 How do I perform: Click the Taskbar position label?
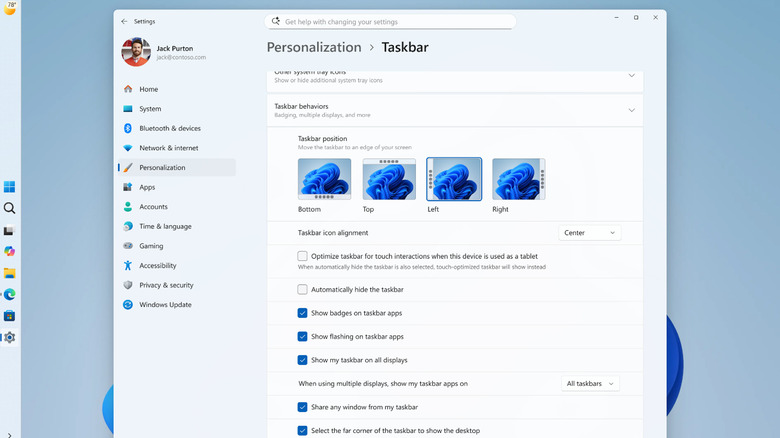[x=322, y=138]
